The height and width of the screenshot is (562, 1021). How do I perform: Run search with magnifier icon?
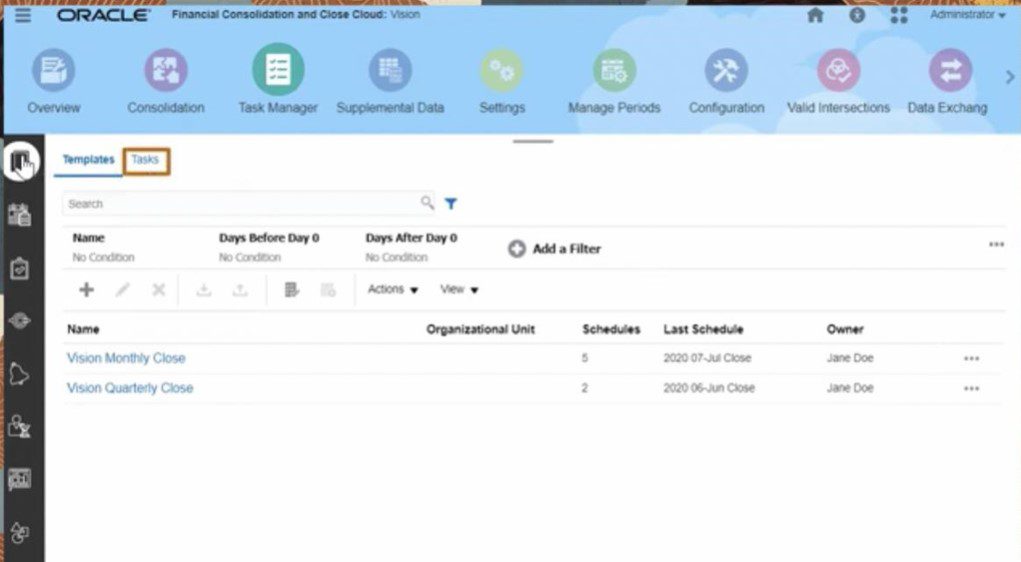[x=427, y=203]
